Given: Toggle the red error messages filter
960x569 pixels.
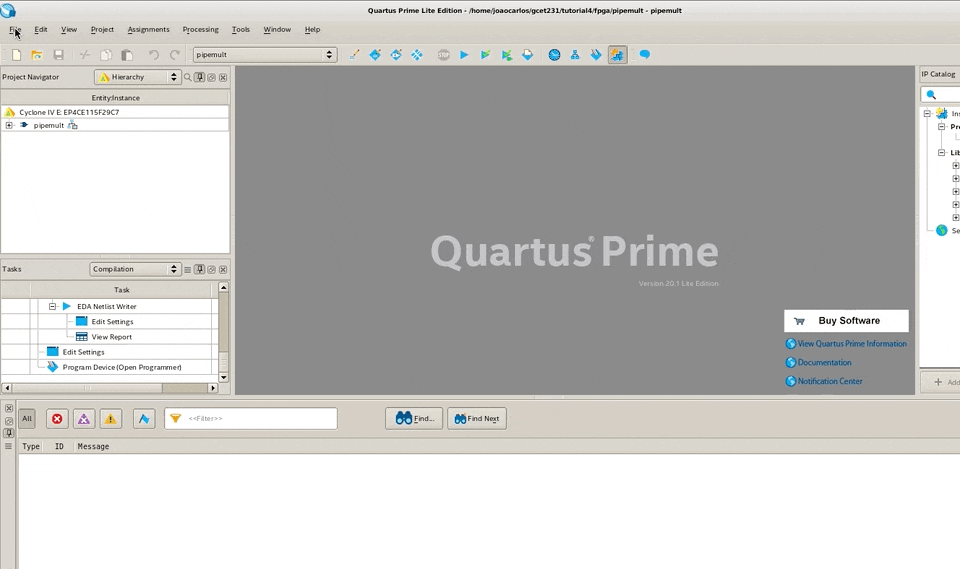Looking at the screenshot, I should pyautogui.click(x=57, y=419).
